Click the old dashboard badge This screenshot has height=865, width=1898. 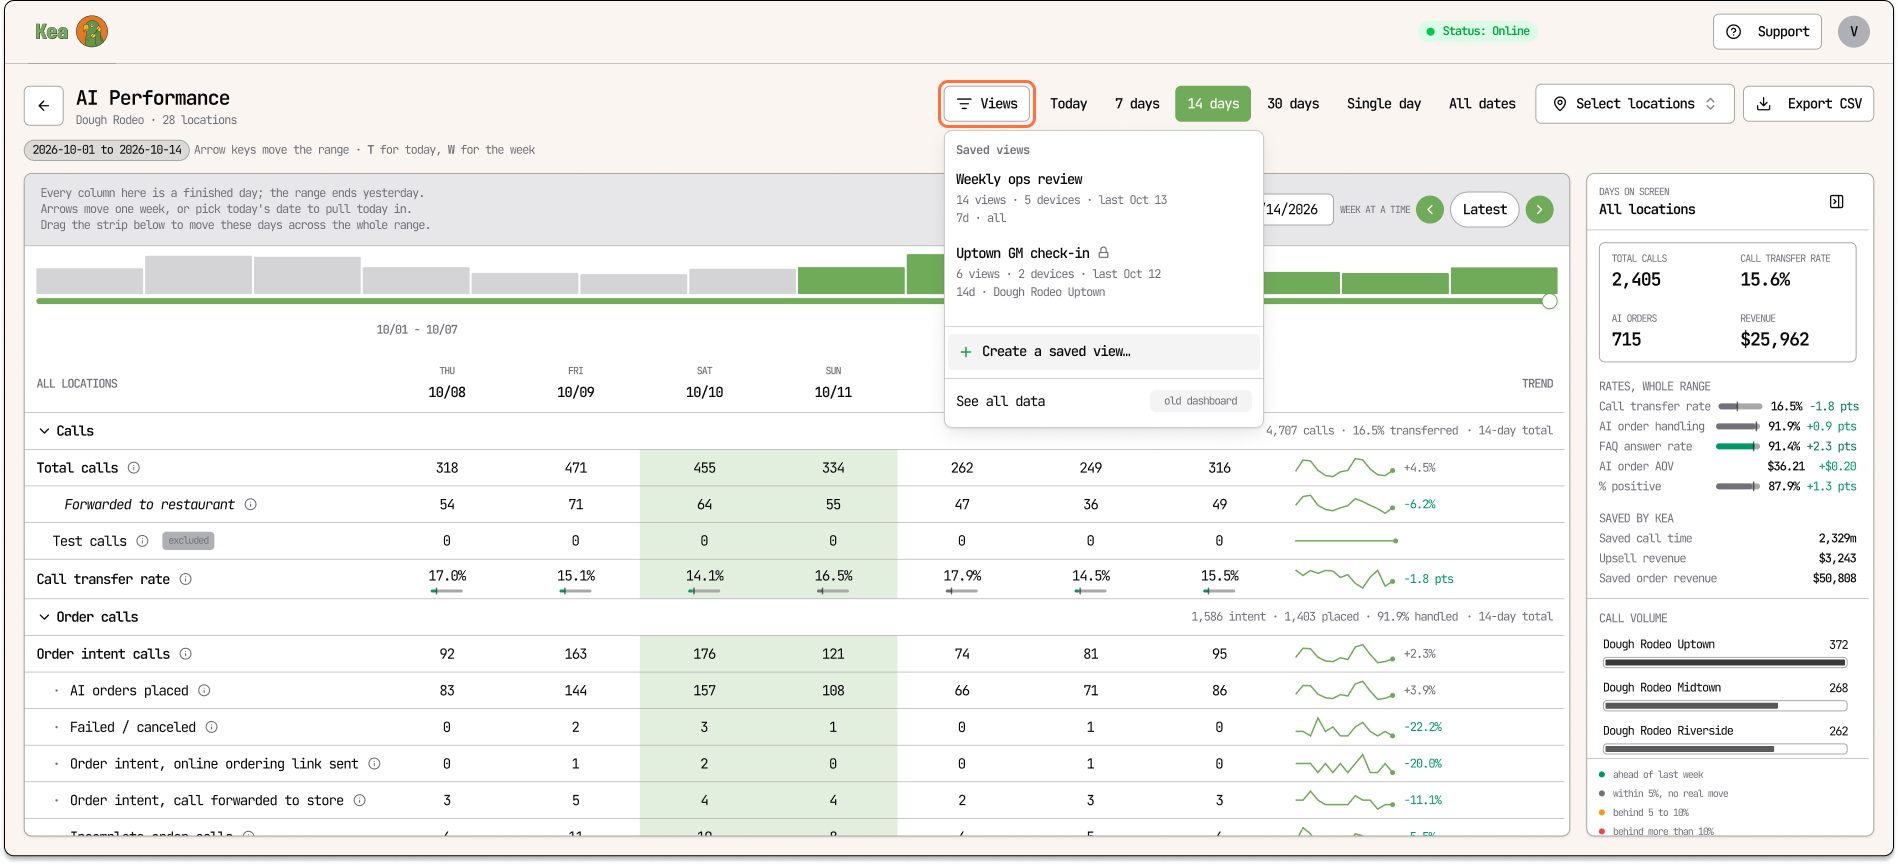1200,401
